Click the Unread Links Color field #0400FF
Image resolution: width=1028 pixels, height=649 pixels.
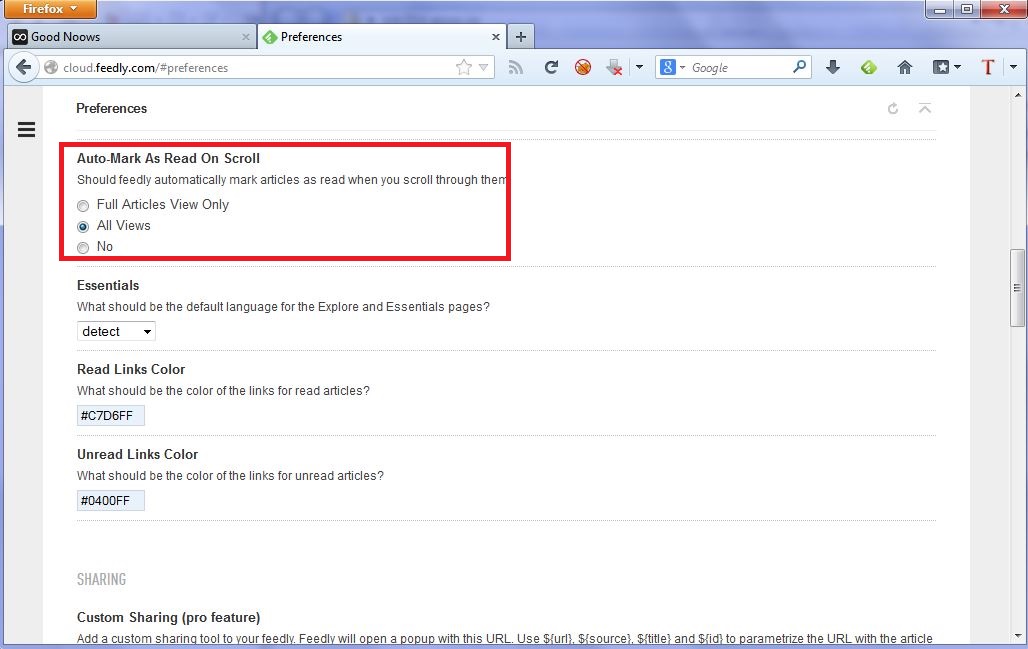click(111, 501)
